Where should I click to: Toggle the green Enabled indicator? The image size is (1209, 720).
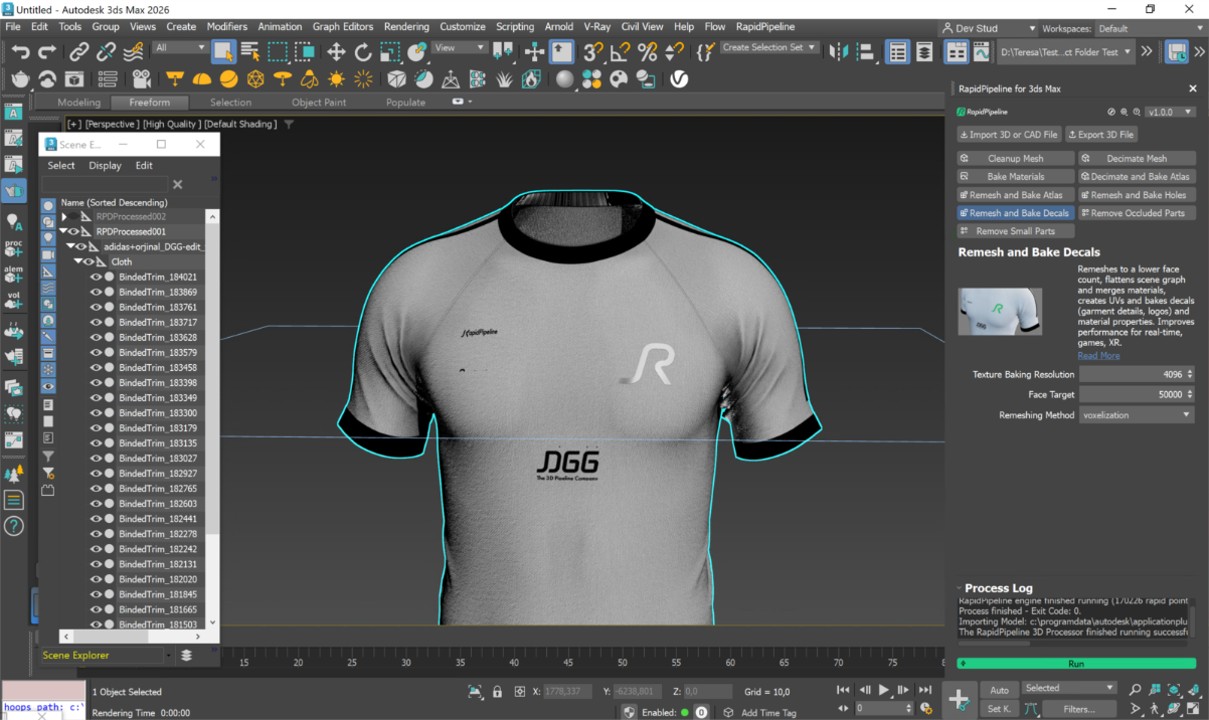coord(685,712)
